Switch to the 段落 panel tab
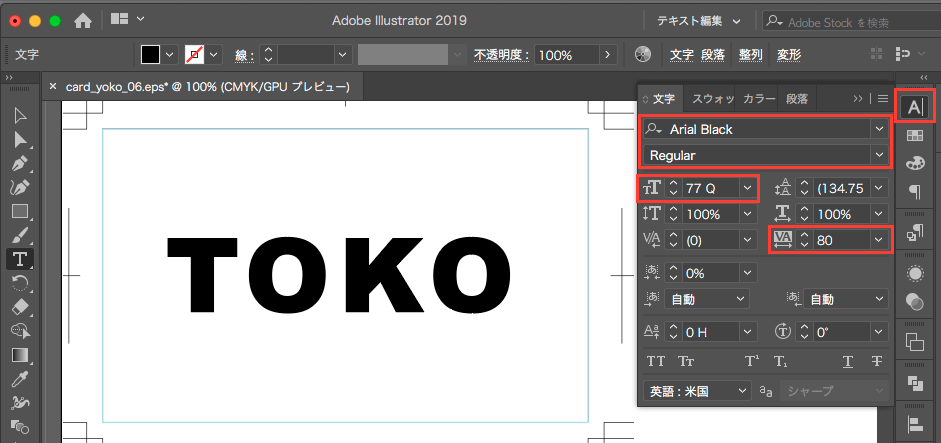The width and height of the screenshot is (941, 443). (797, 99)
